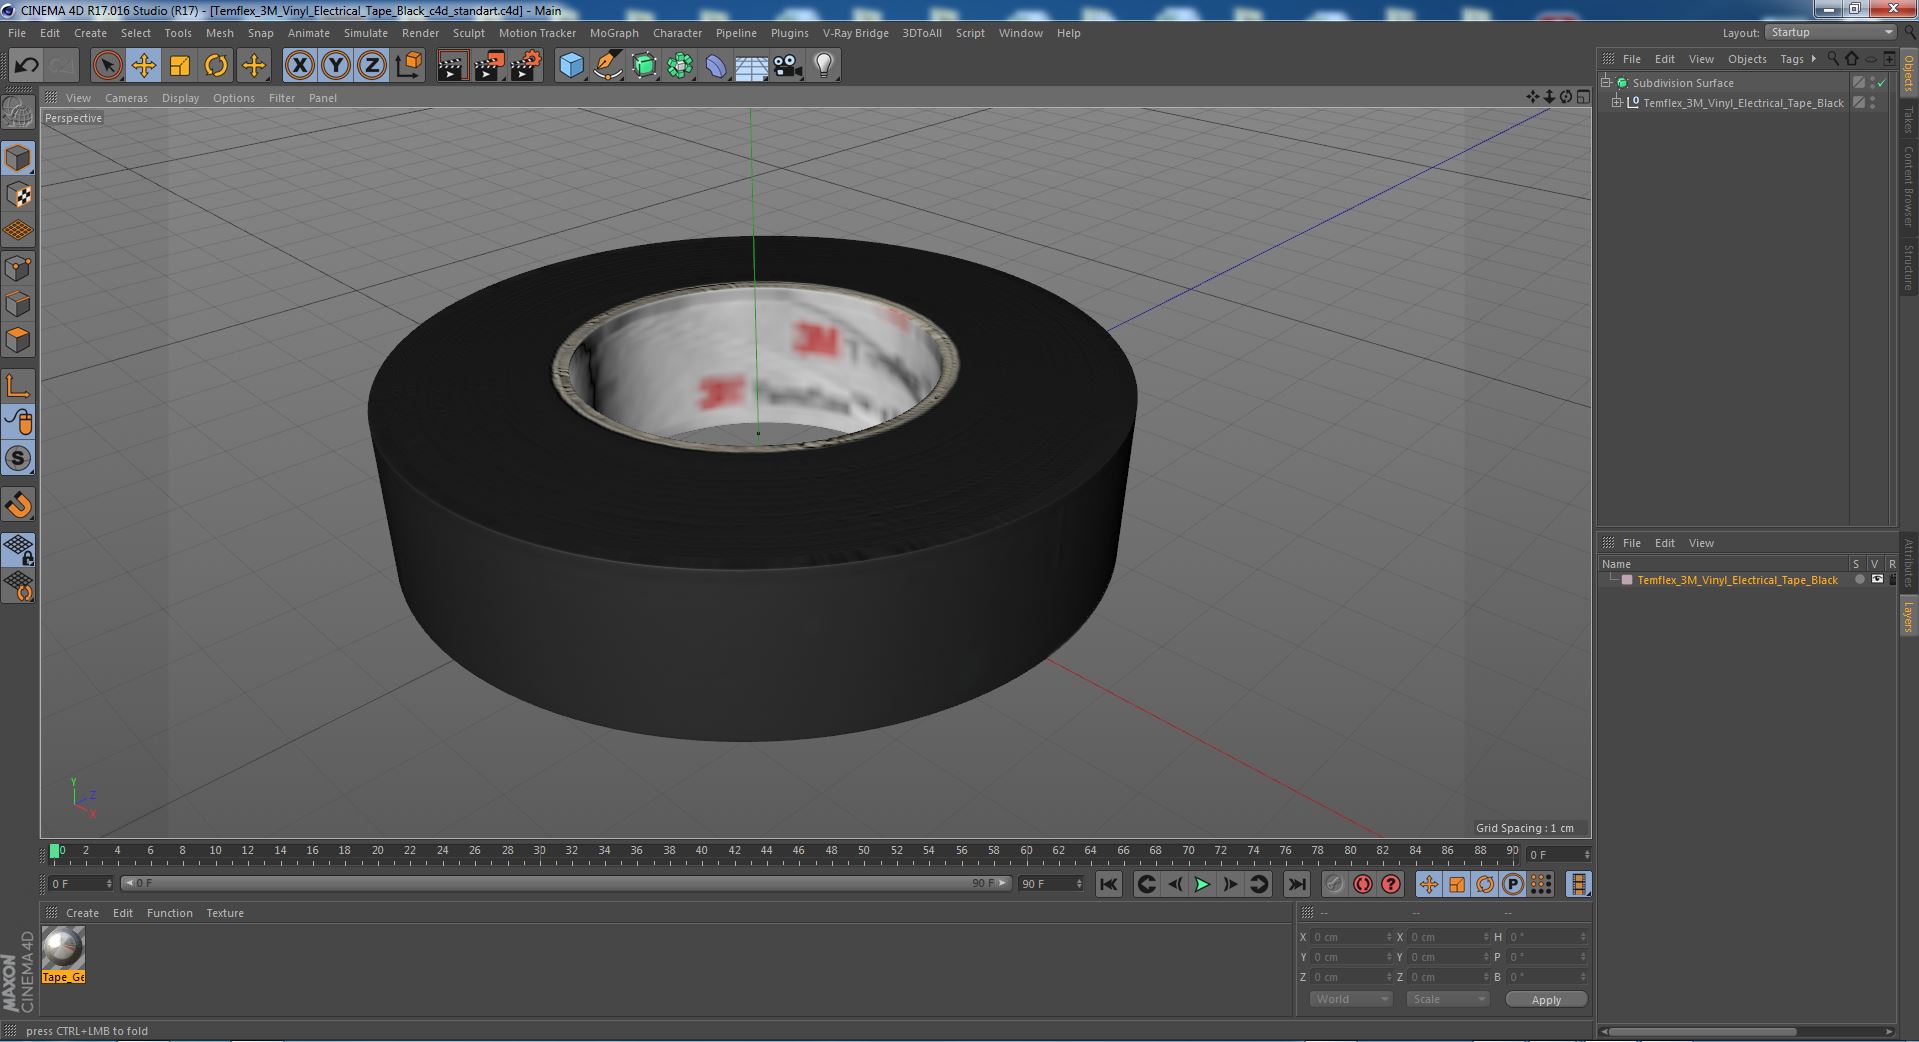
Task: Add Array modeling object icon
Action: point(680,66)
